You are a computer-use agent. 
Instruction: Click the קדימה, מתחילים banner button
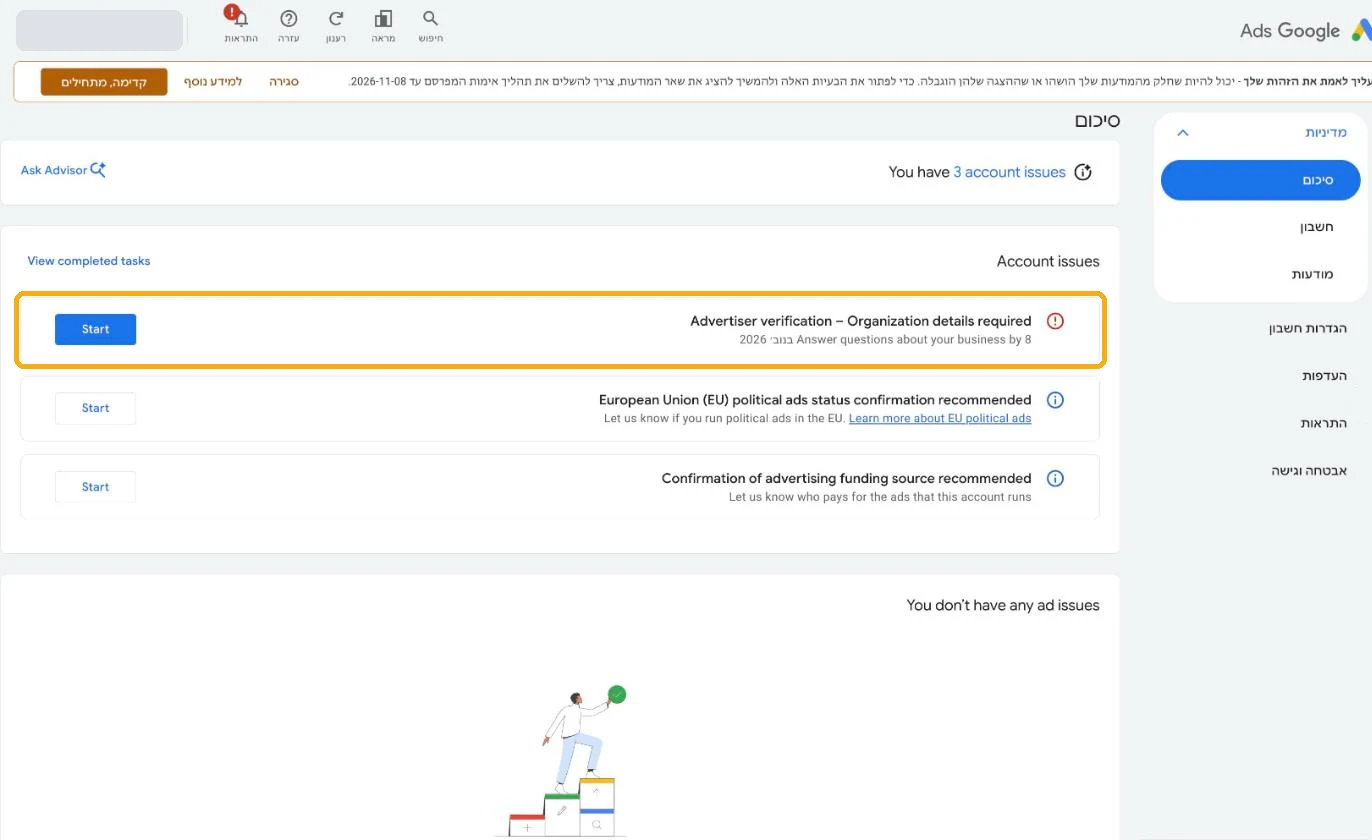(x=104, y=82)
